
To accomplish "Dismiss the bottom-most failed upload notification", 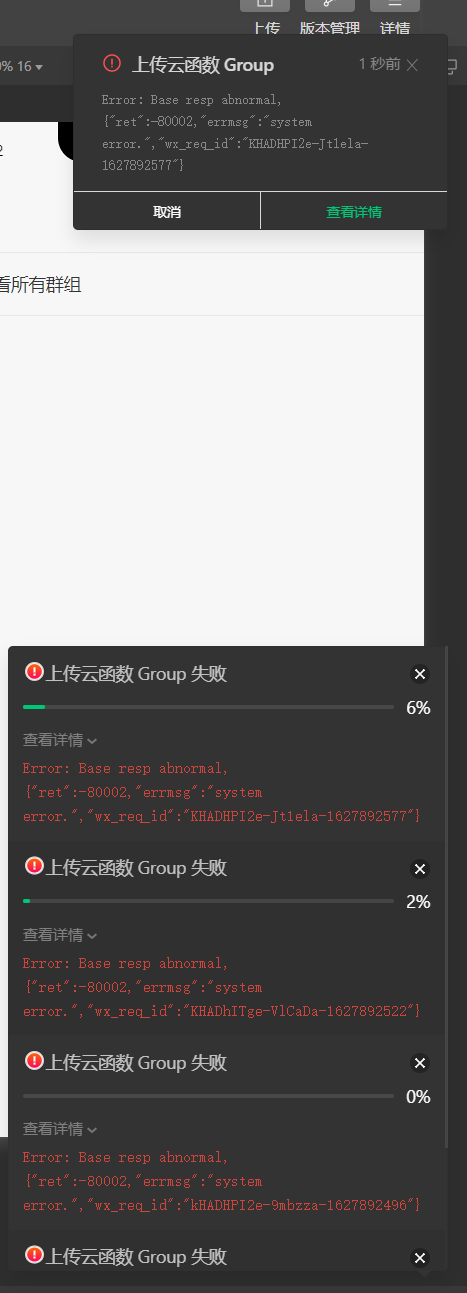I will (420, 1258).
